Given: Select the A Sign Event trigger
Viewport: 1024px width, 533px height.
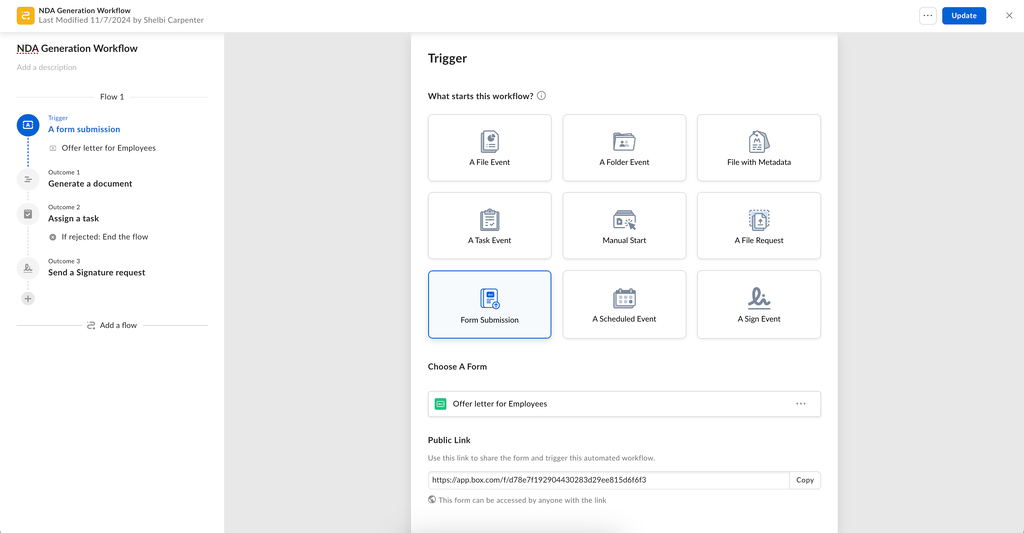Looking at the screenshot, I should pyautogui.click(x=758, y=305).
